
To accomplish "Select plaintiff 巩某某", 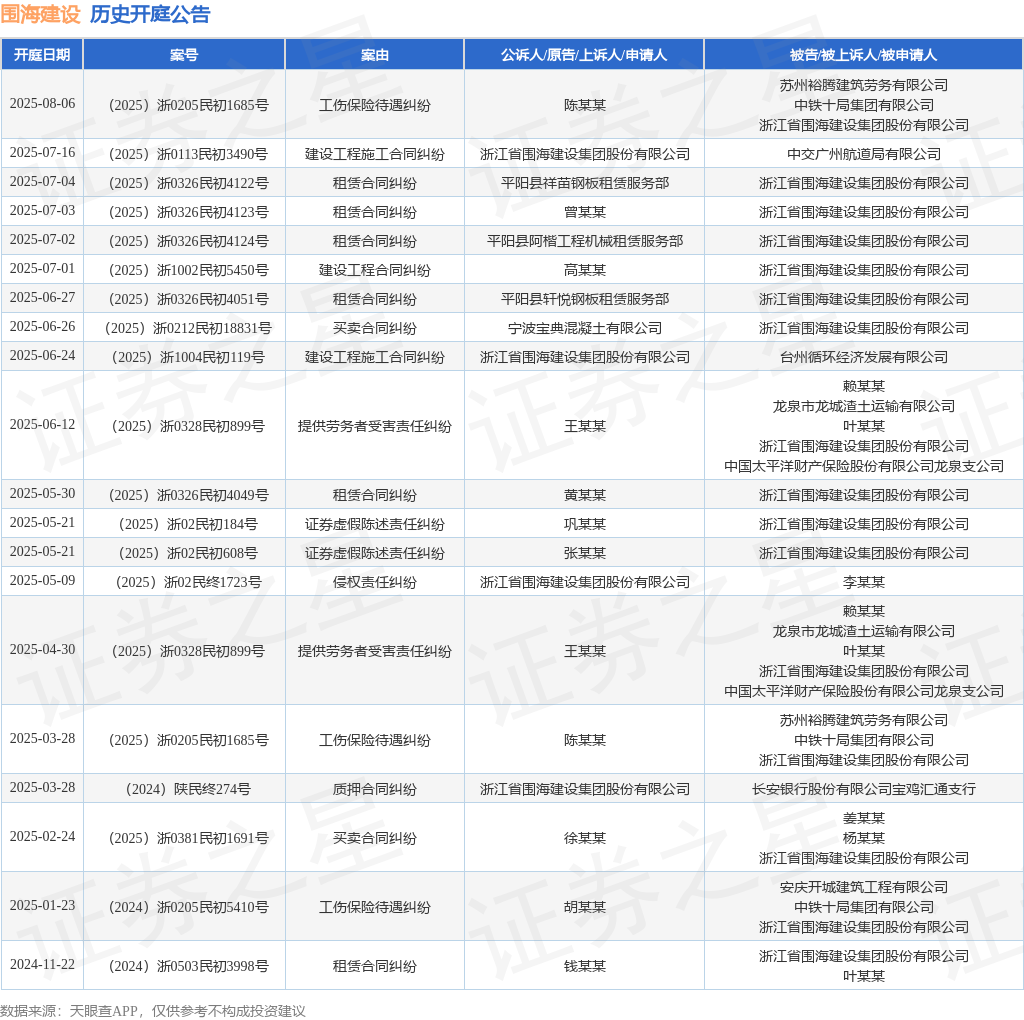I will [584, 524].
